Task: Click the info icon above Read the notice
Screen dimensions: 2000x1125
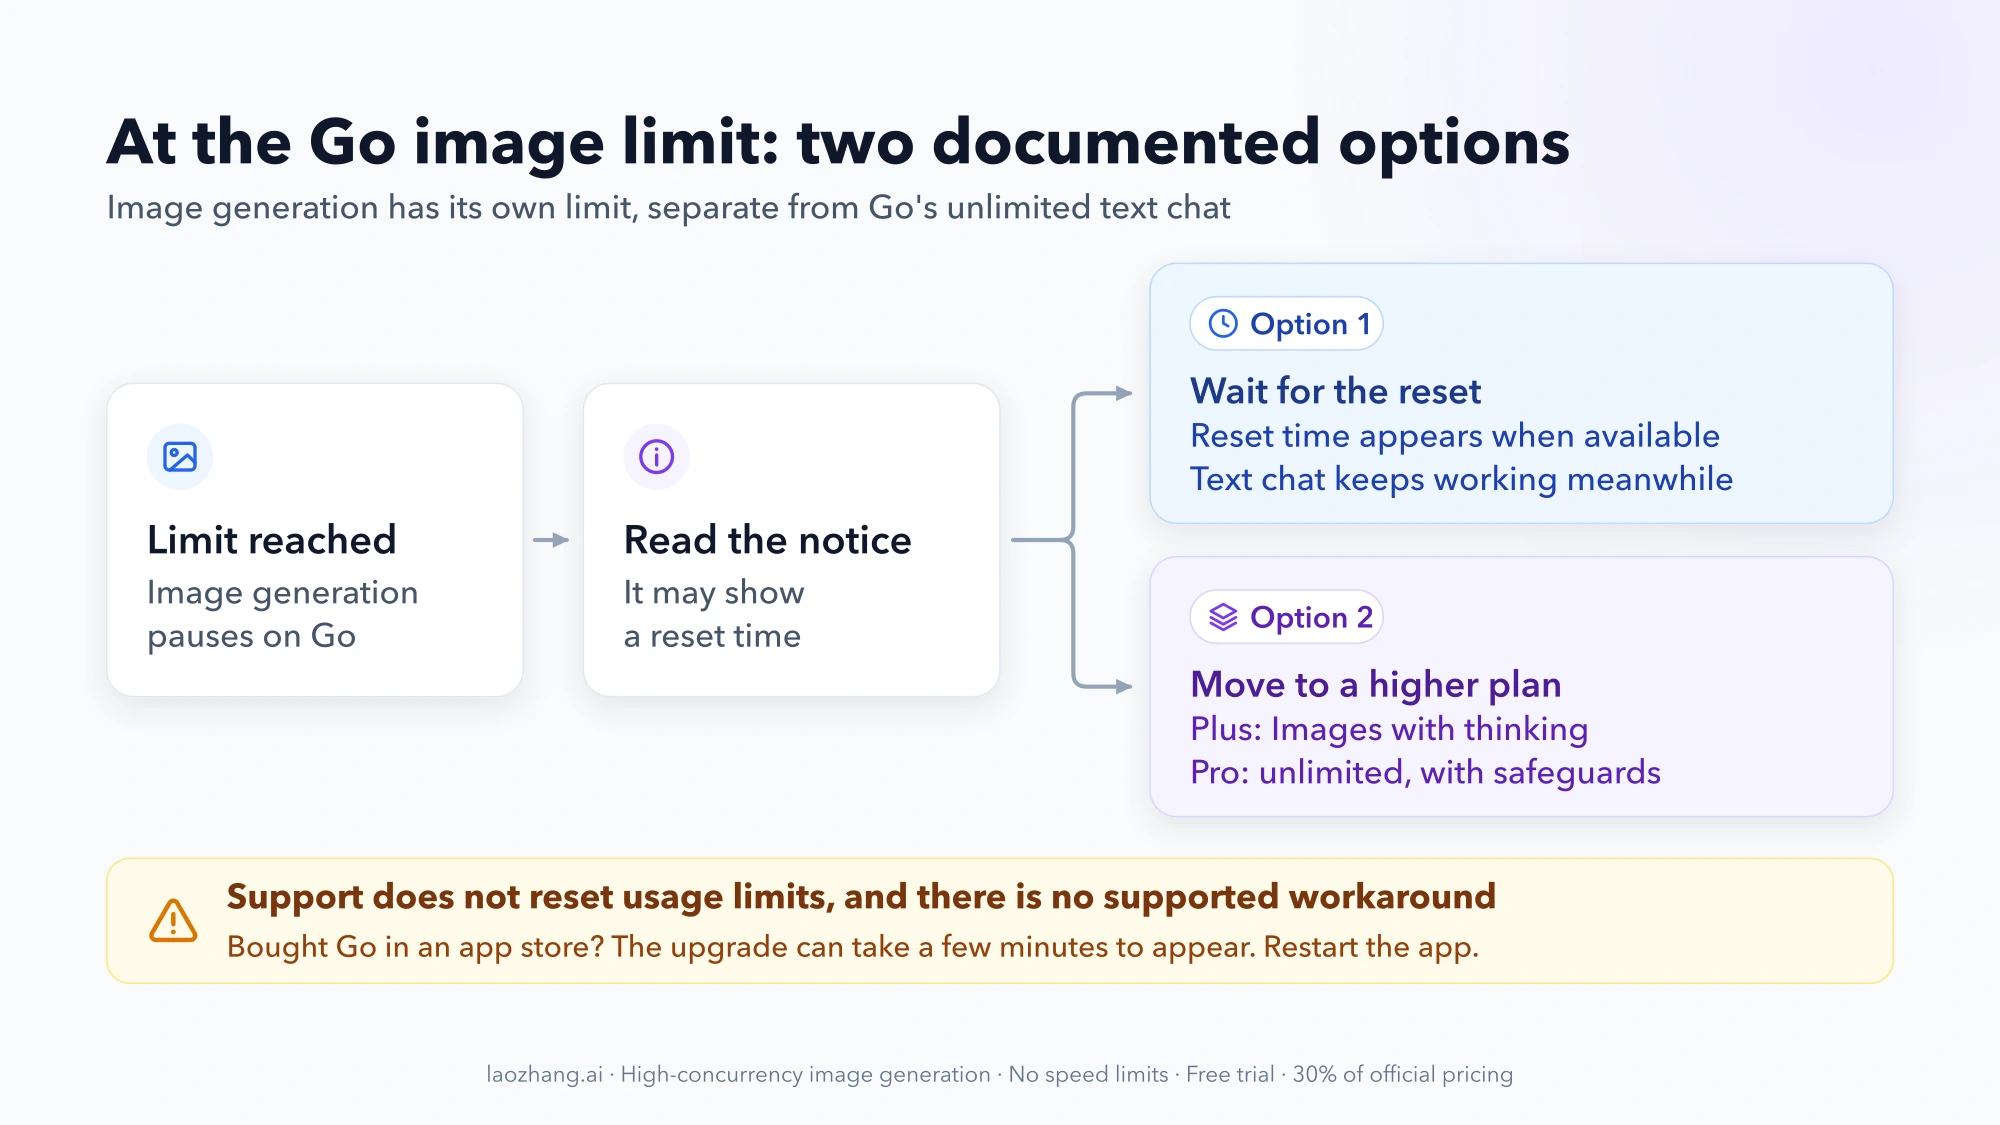Action: [x=656, y=457]
